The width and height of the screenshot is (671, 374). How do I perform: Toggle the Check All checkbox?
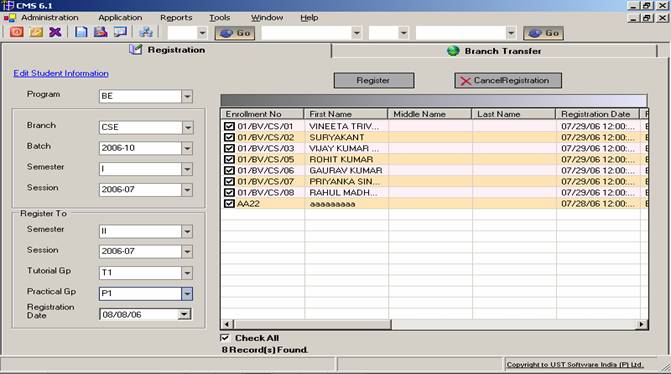[225, 338]
